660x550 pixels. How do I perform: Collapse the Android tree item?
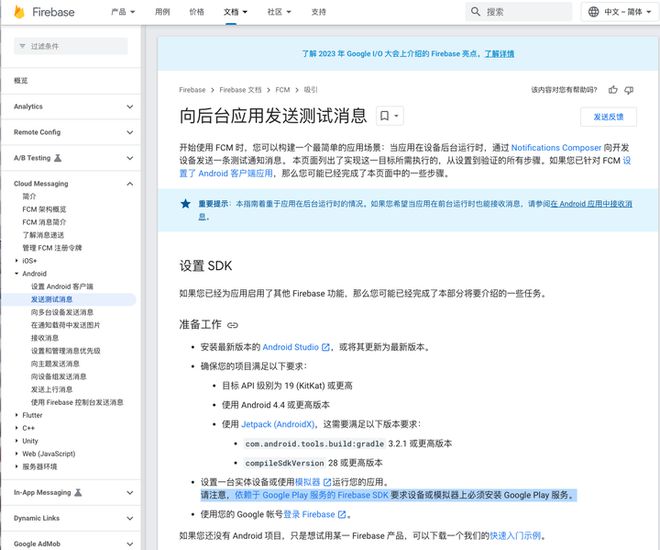coord(16,274)
